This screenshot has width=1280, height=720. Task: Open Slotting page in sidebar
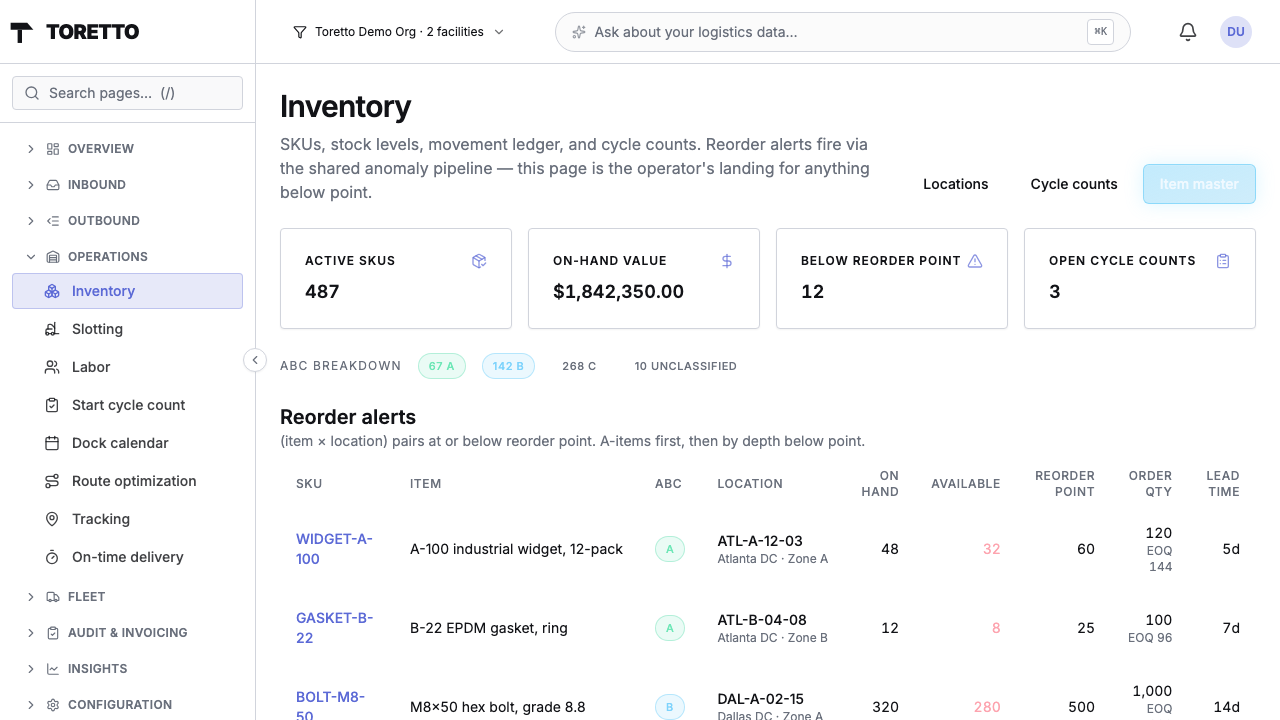[x=127, y=329]
